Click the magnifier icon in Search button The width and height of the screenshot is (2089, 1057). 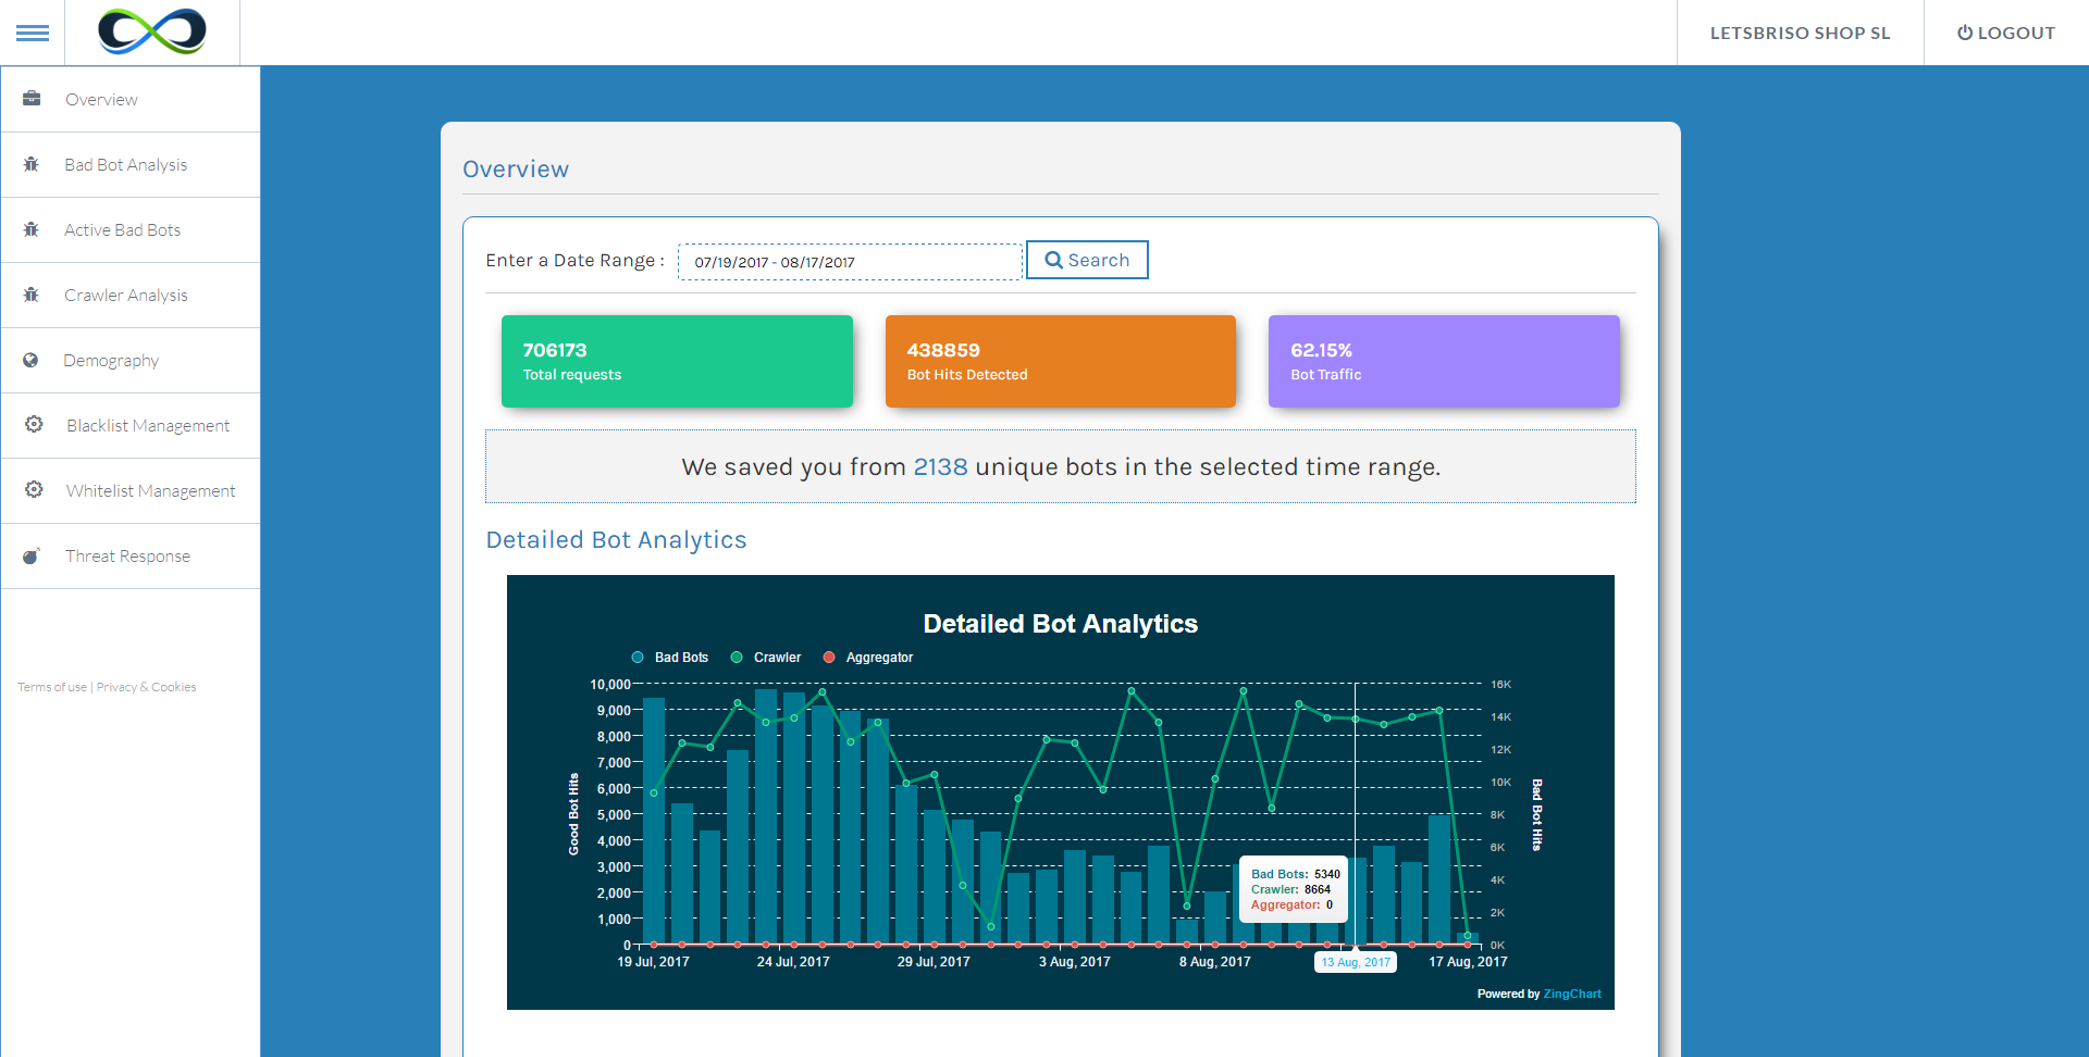coord(1053,260)
